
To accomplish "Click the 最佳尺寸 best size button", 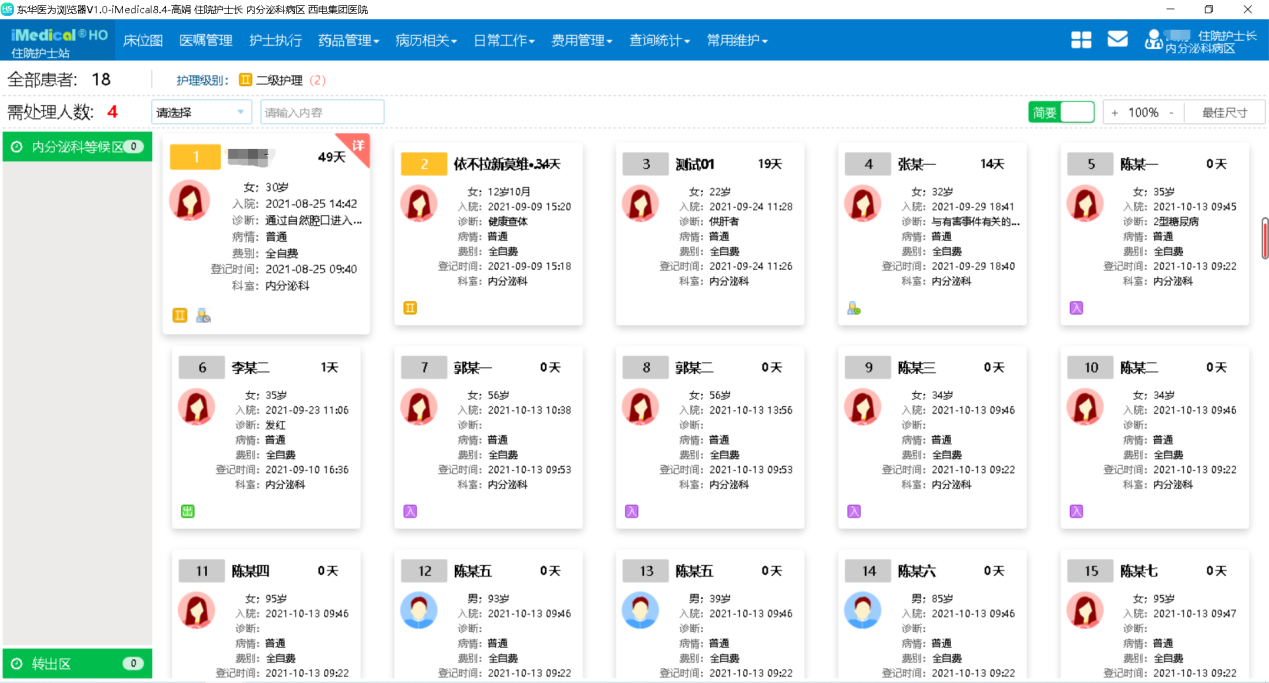I will (x=1224, y=113).
